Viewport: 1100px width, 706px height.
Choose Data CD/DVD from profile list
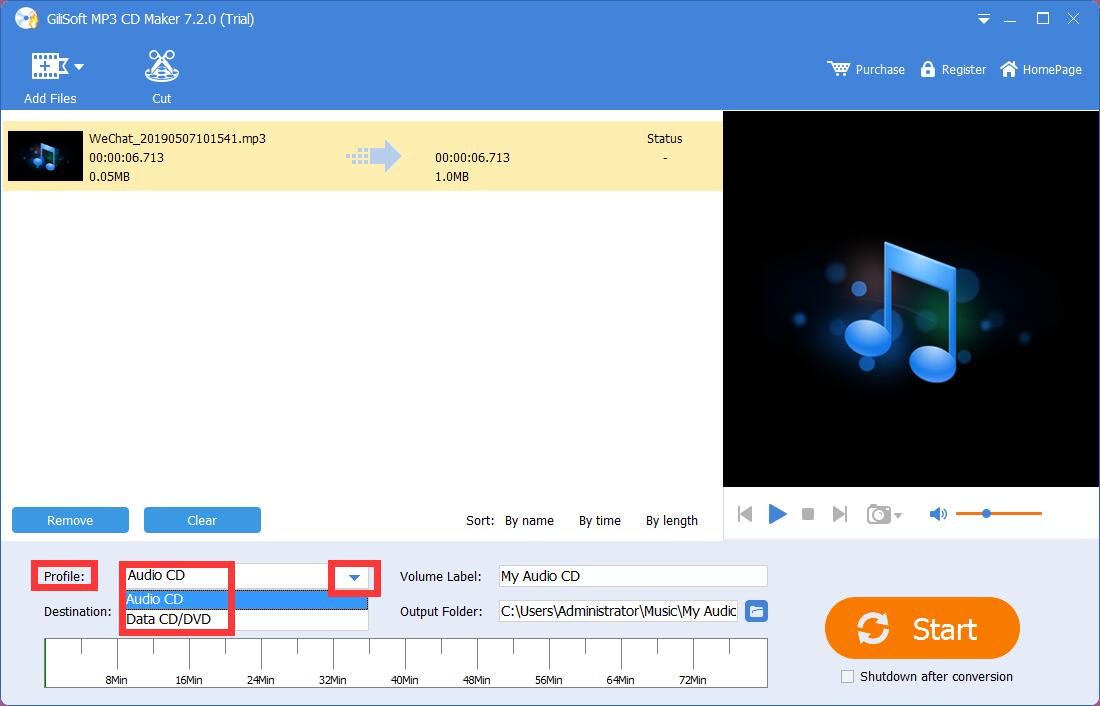246,620
